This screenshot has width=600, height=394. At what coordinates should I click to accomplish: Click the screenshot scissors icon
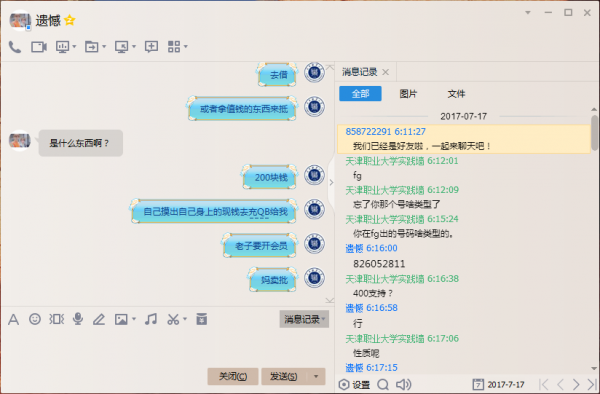point(173,319)
